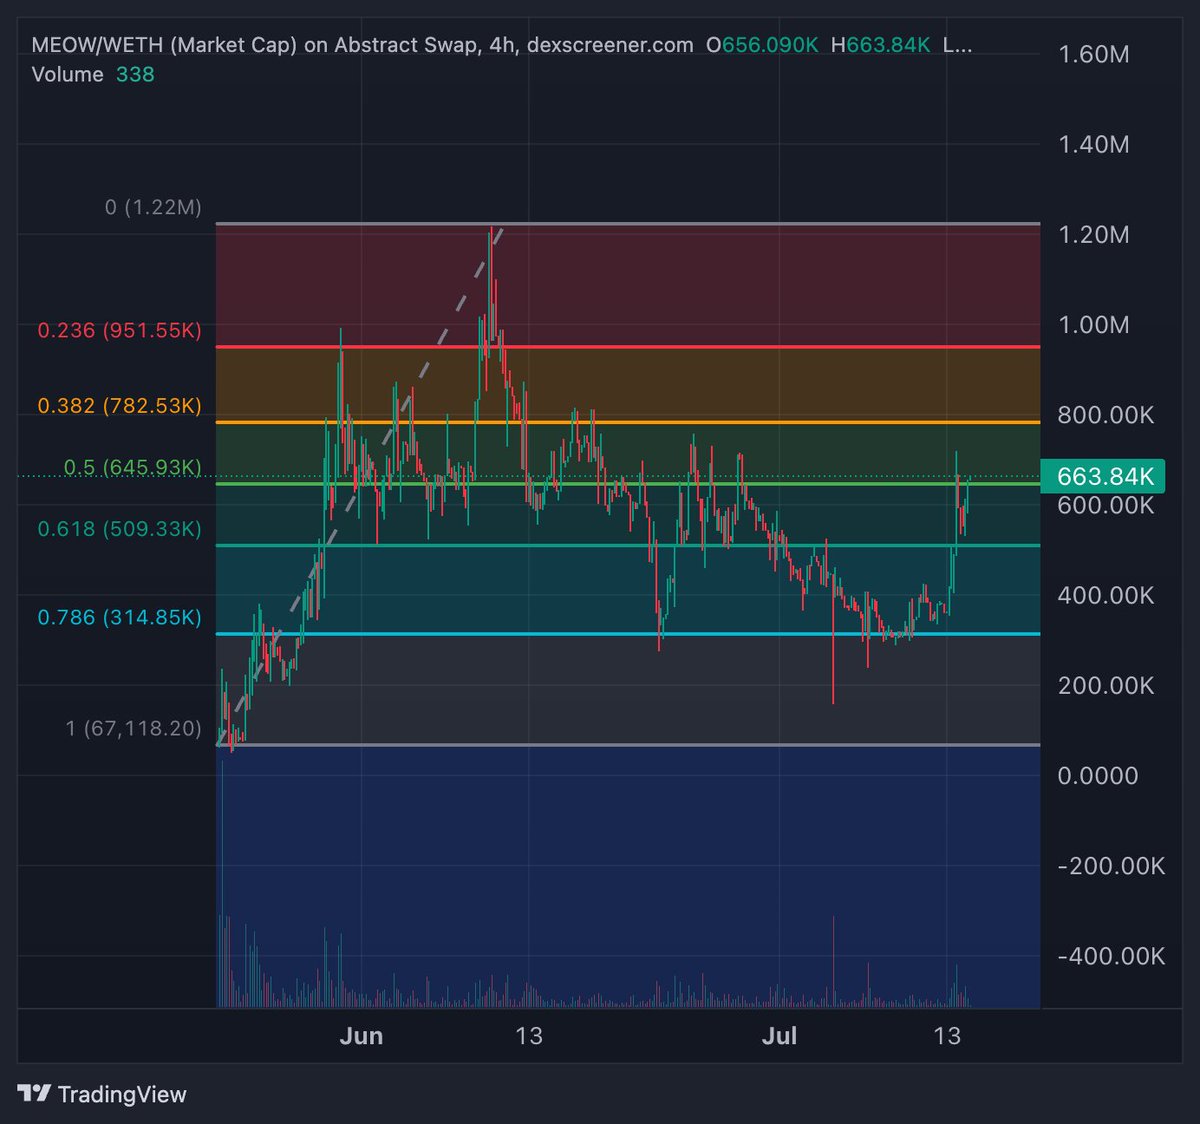1200x1124 pixels.
Task: Click the 1.00M price axis label
Action: point(1094,325)
